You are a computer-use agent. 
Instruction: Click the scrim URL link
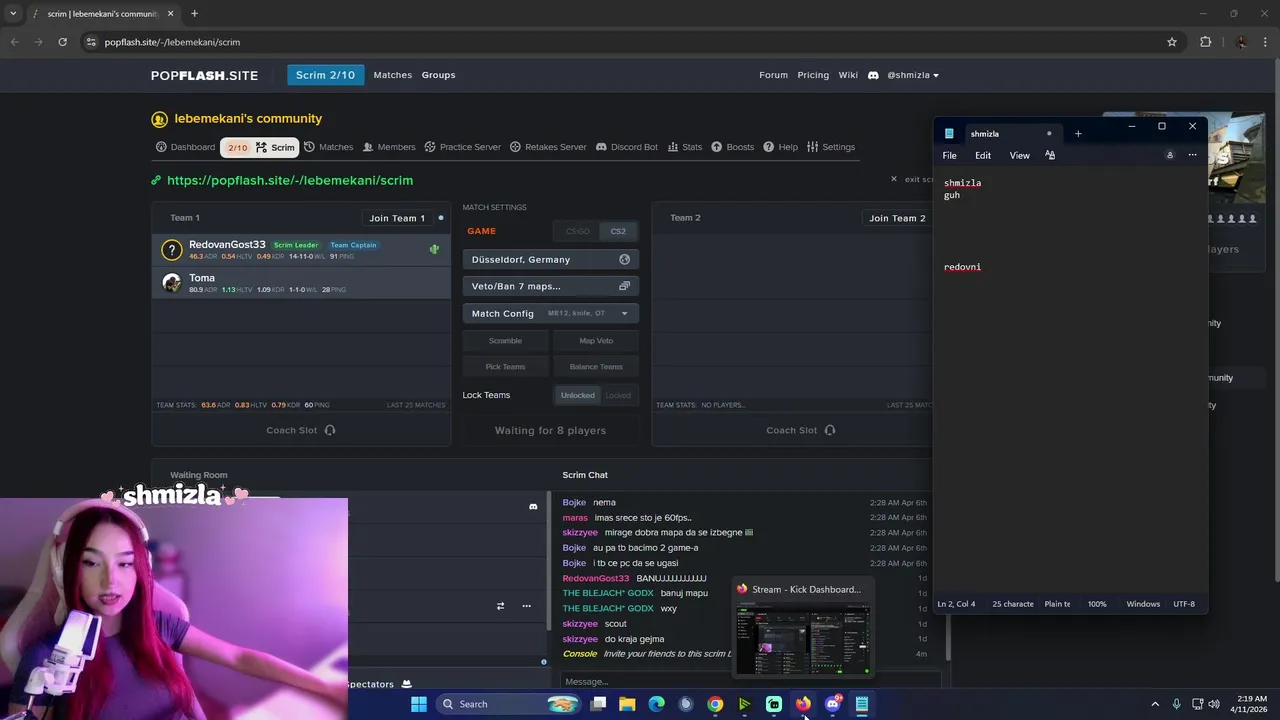pyautogui.click(x=290, y=180)
